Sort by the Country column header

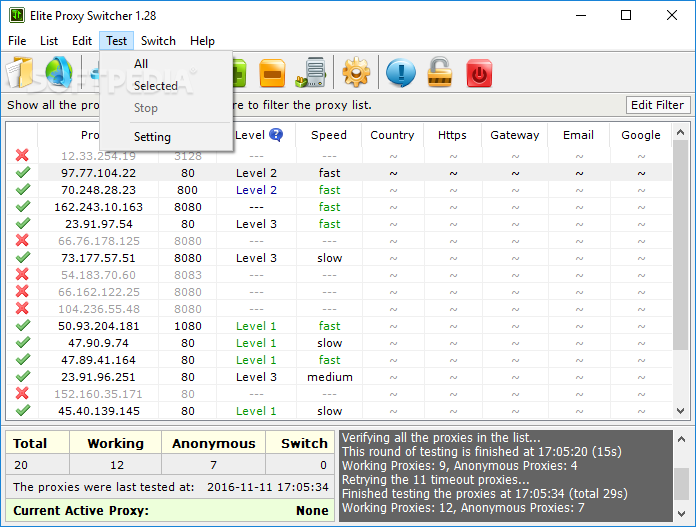click(392, 135)
